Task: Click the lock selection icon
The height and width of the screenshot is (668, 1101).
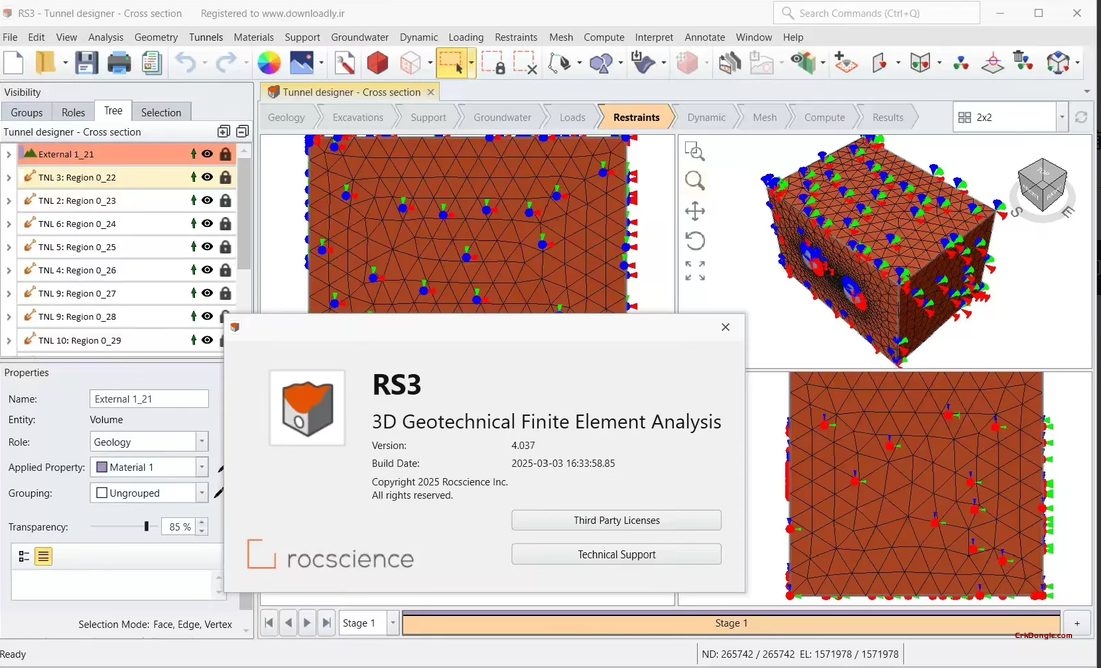Action: [x=494, y=63]
